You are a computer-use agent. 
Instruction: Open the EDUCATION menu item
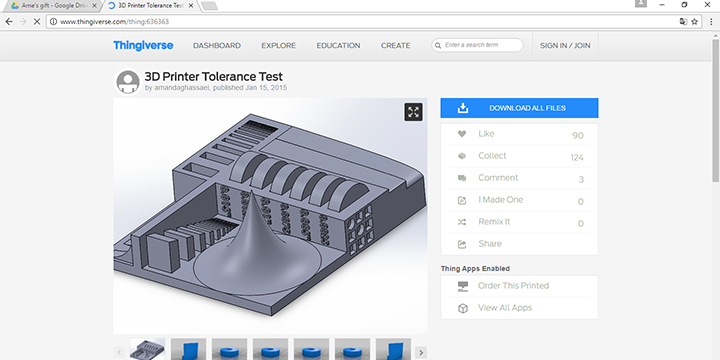tap(338, 45)
